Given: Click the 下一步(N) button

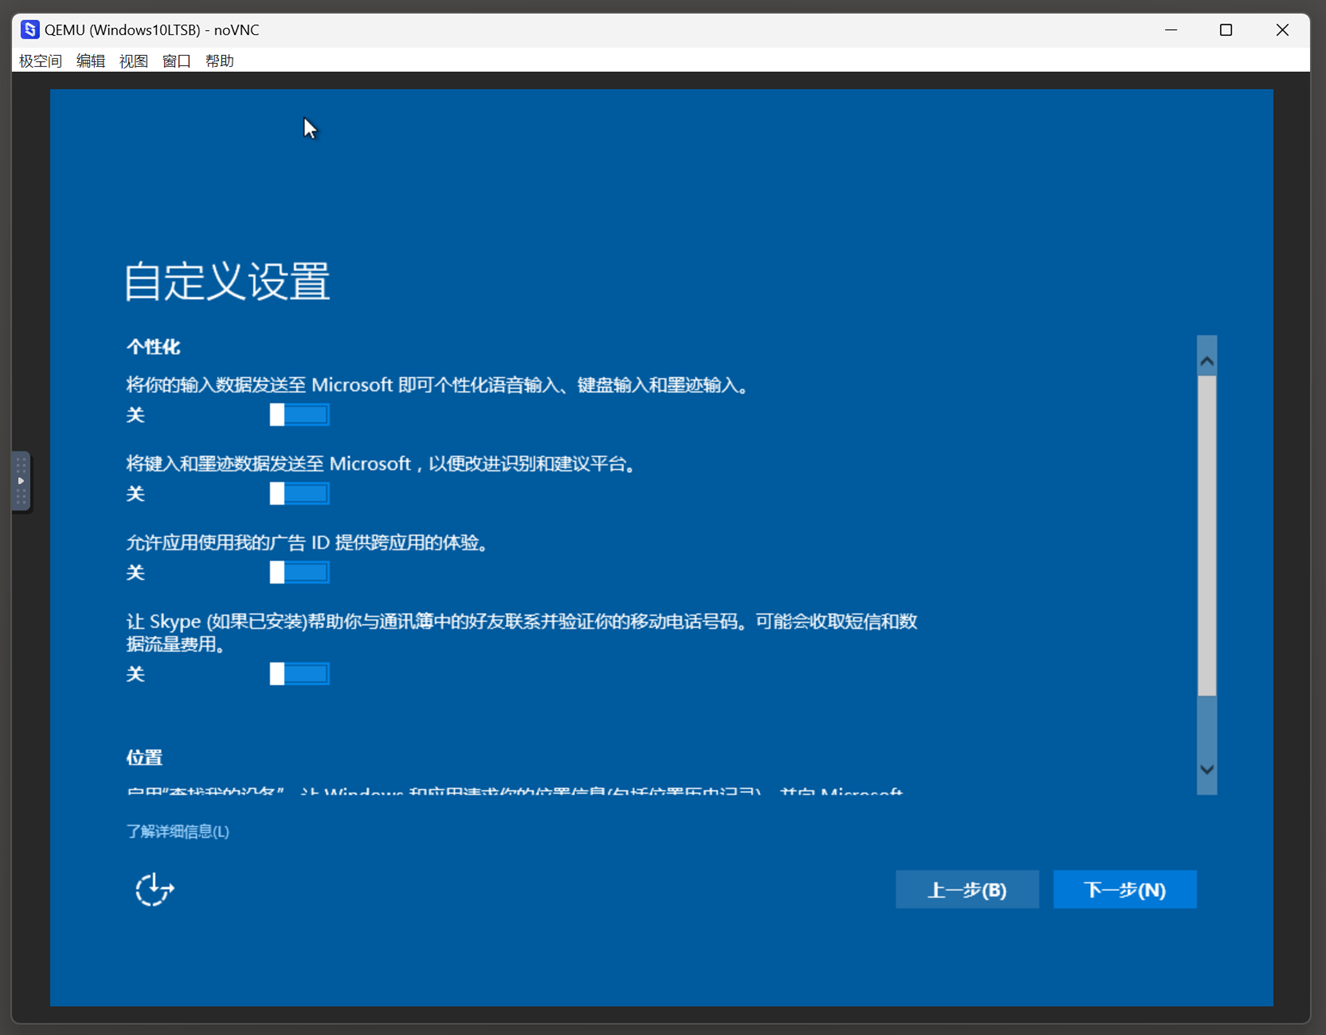Looking at the screenshot, I should pos(1125,889).
